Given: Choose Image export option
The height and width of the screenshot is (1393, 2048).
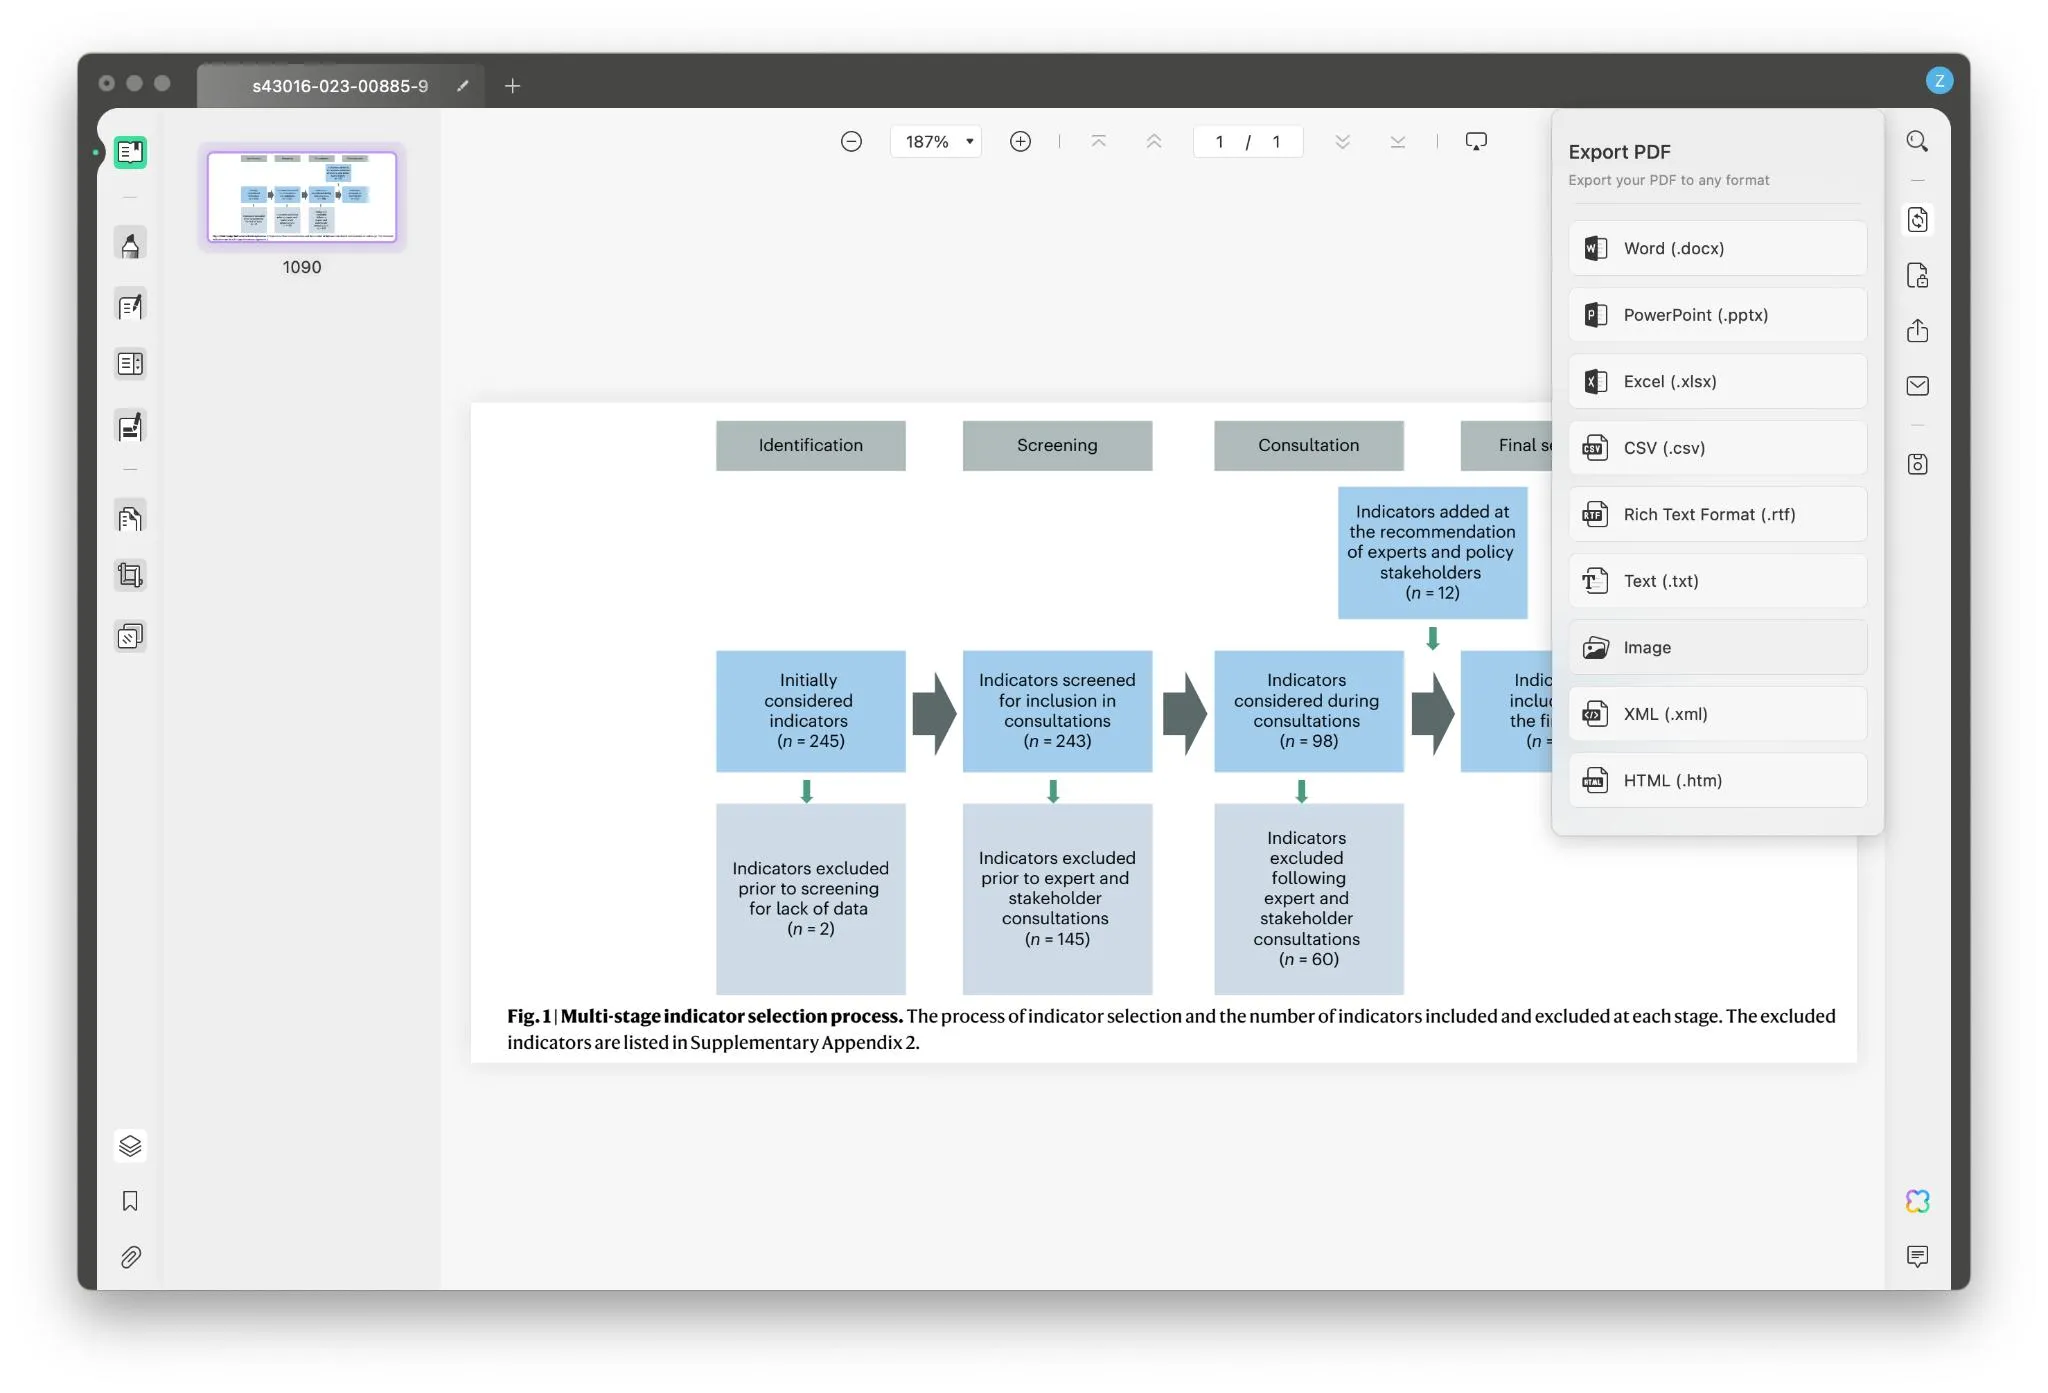Looking at the screenshot, I should click(x=1717, y=647).
